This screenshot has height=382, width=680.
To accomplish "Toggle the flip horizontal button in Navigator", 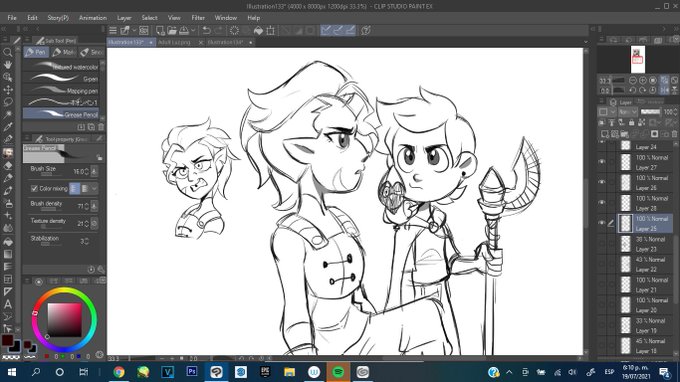I will click(x=664, y=90).
